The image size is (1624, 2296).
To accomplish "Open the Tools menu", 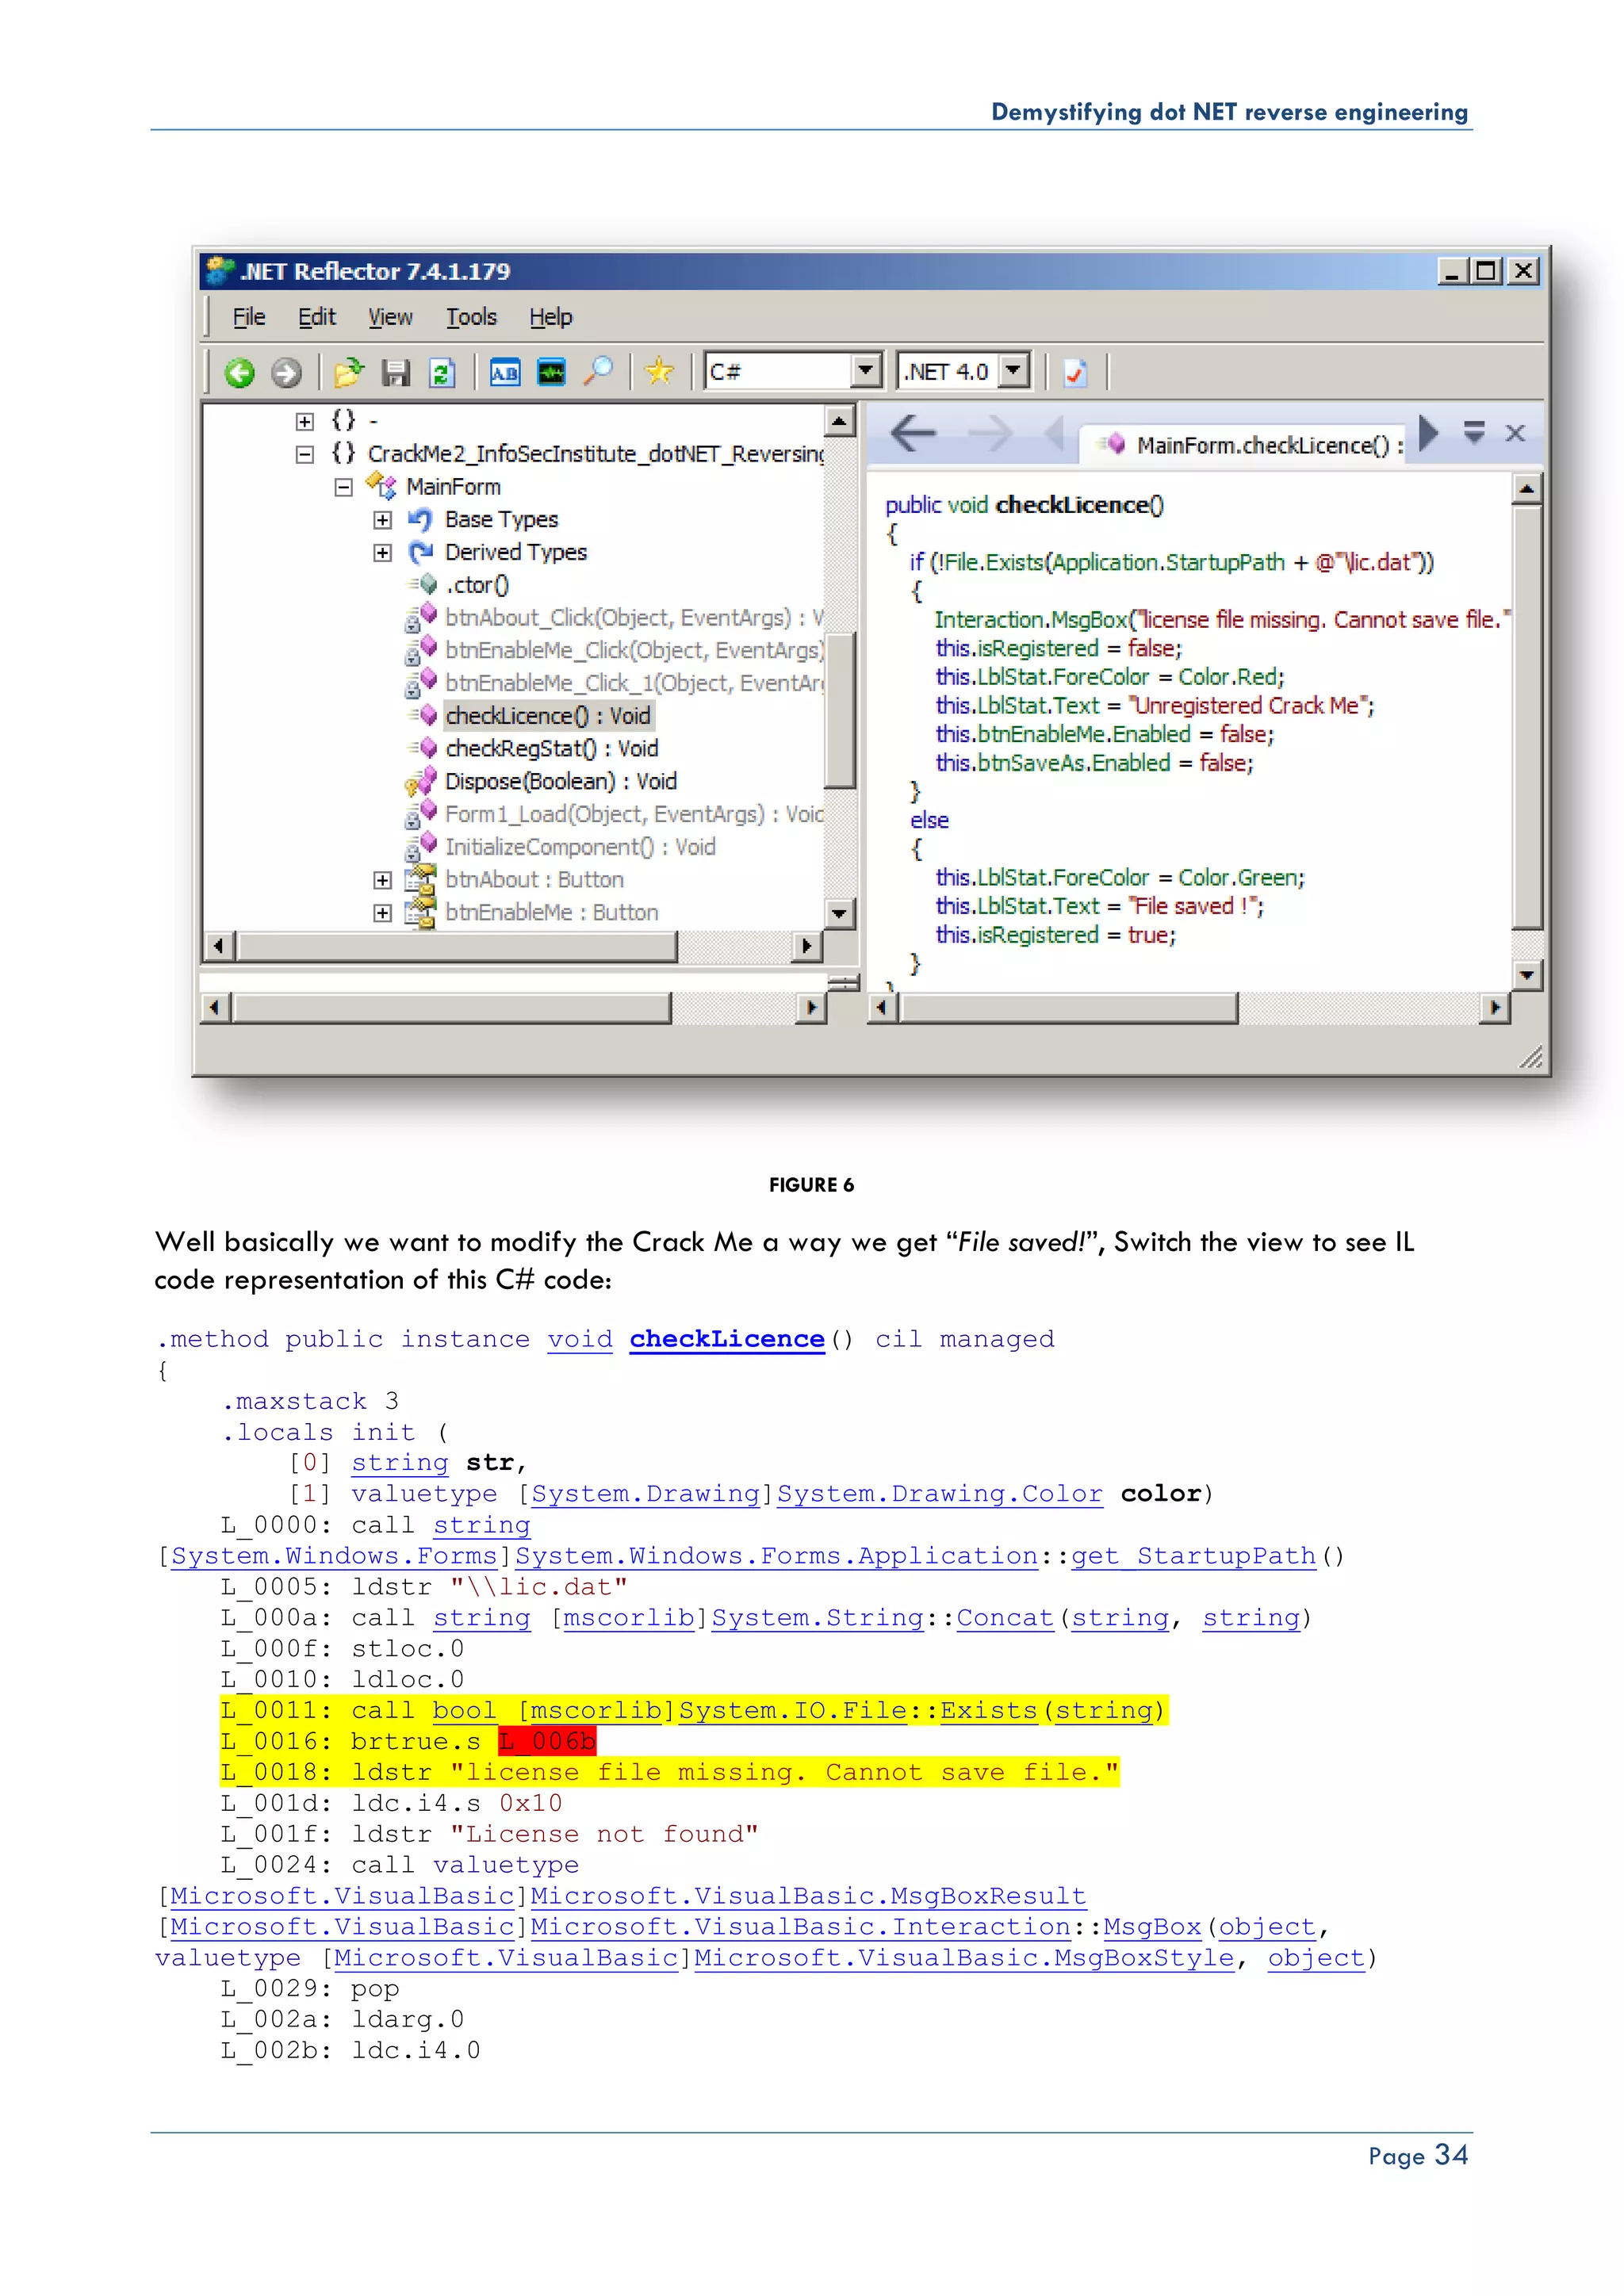I will point(471,317).
